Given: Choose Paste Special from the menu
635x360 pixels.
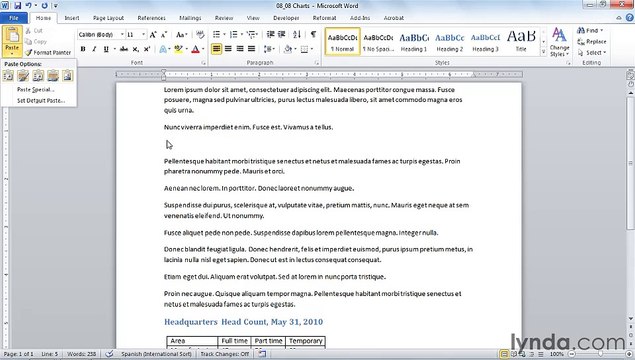Looking at the screenshot, I should (36, 89).
